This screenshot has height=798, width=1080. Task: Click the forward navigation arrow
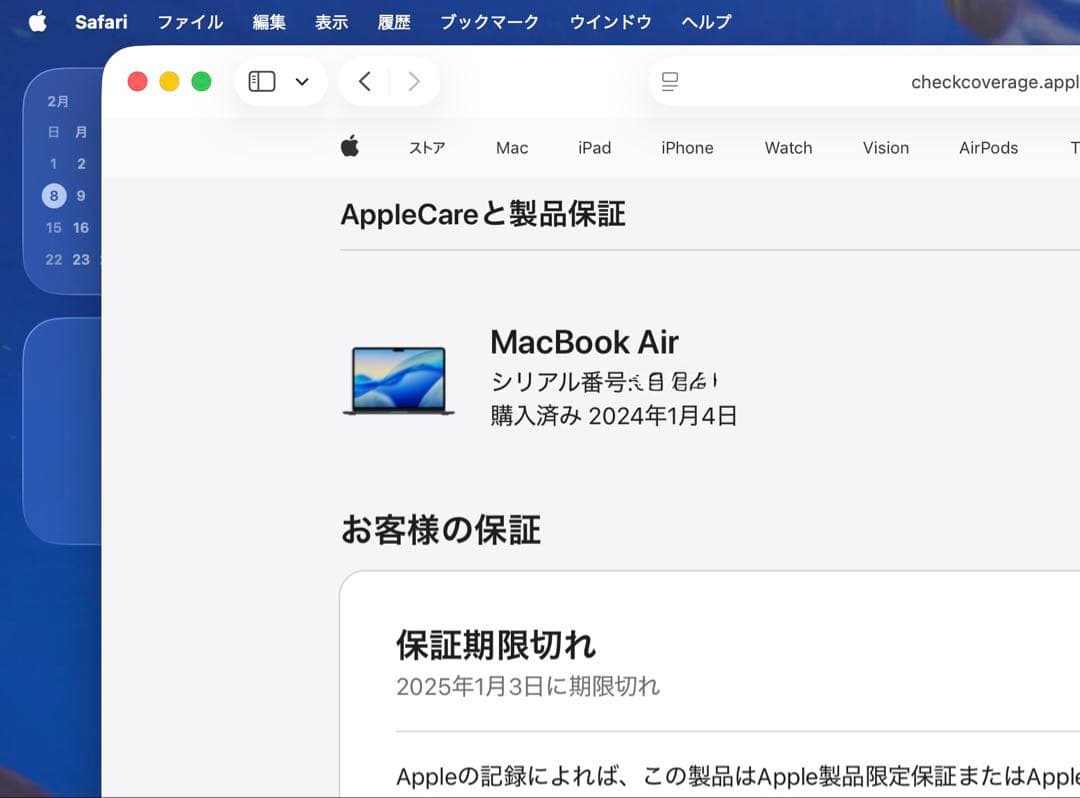pos(414,81)
